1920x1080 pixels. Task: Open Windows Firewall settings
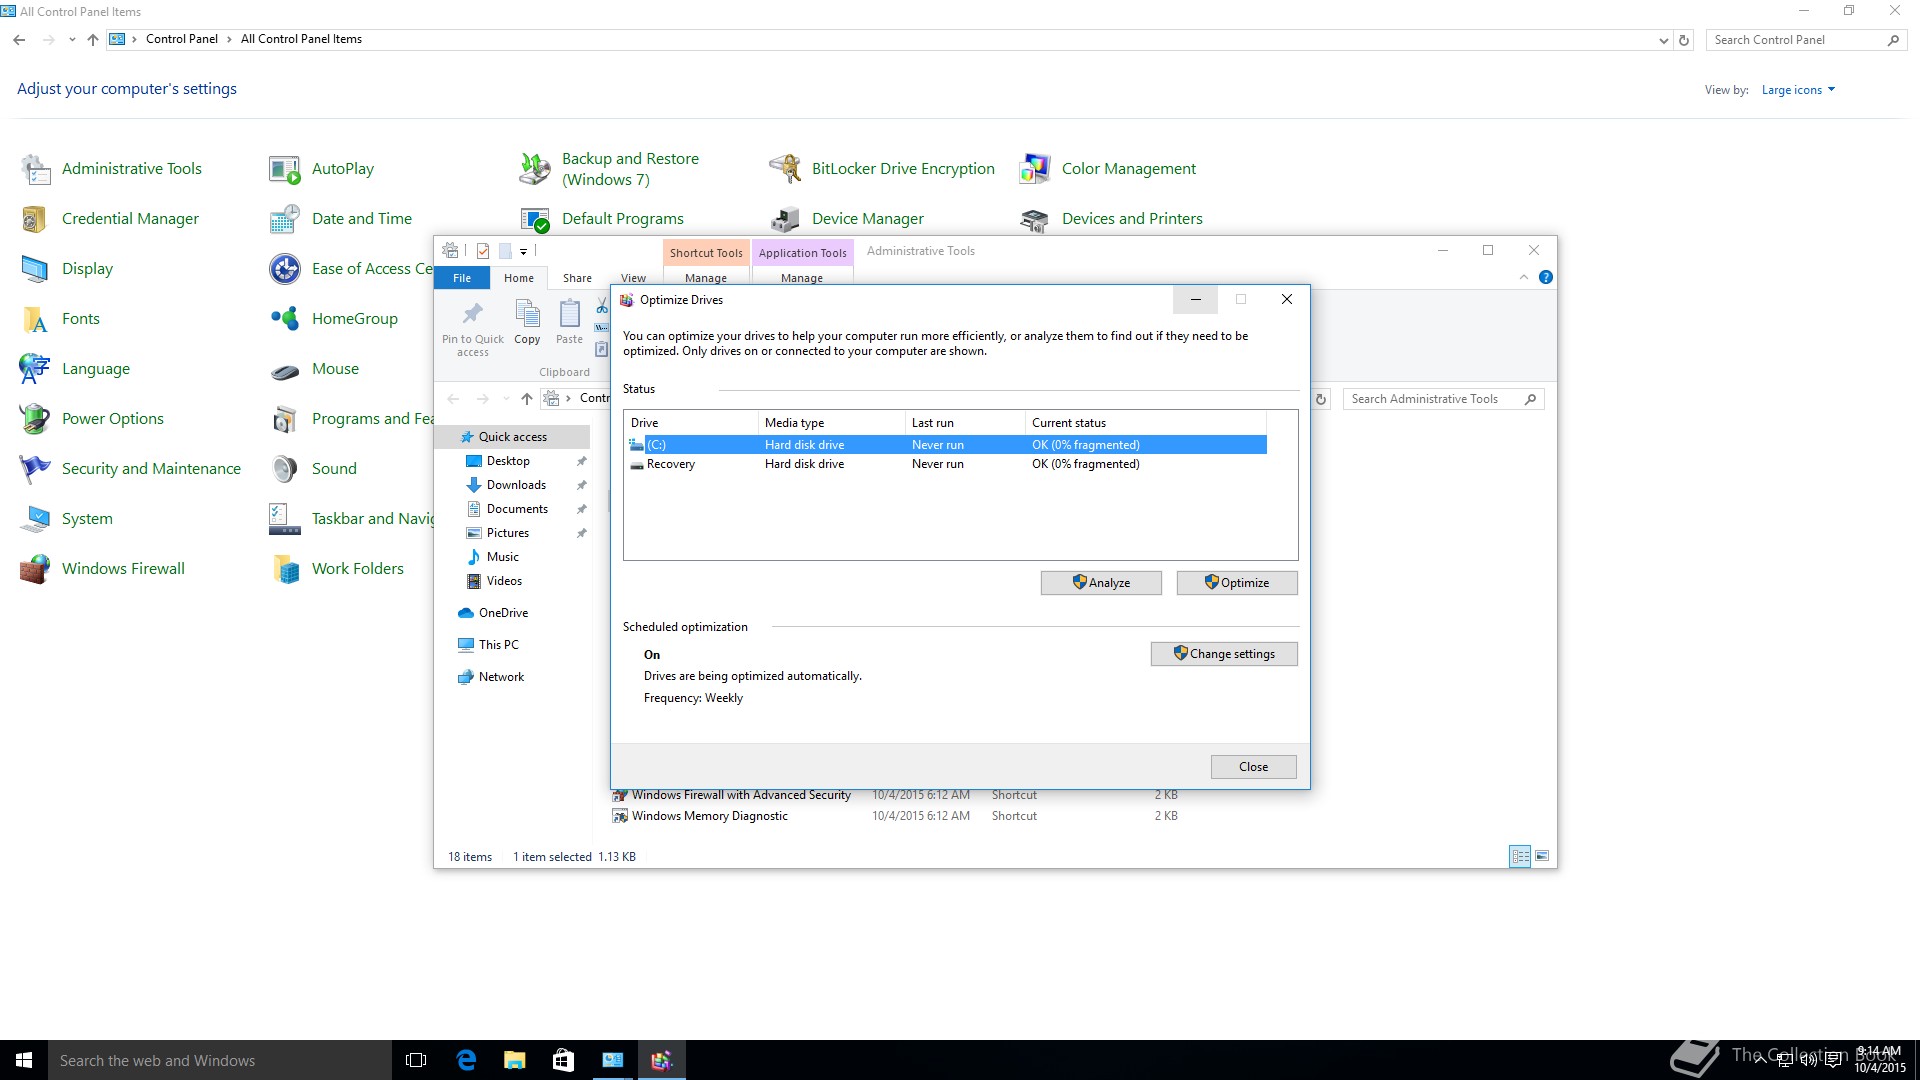tap(122, 569)
